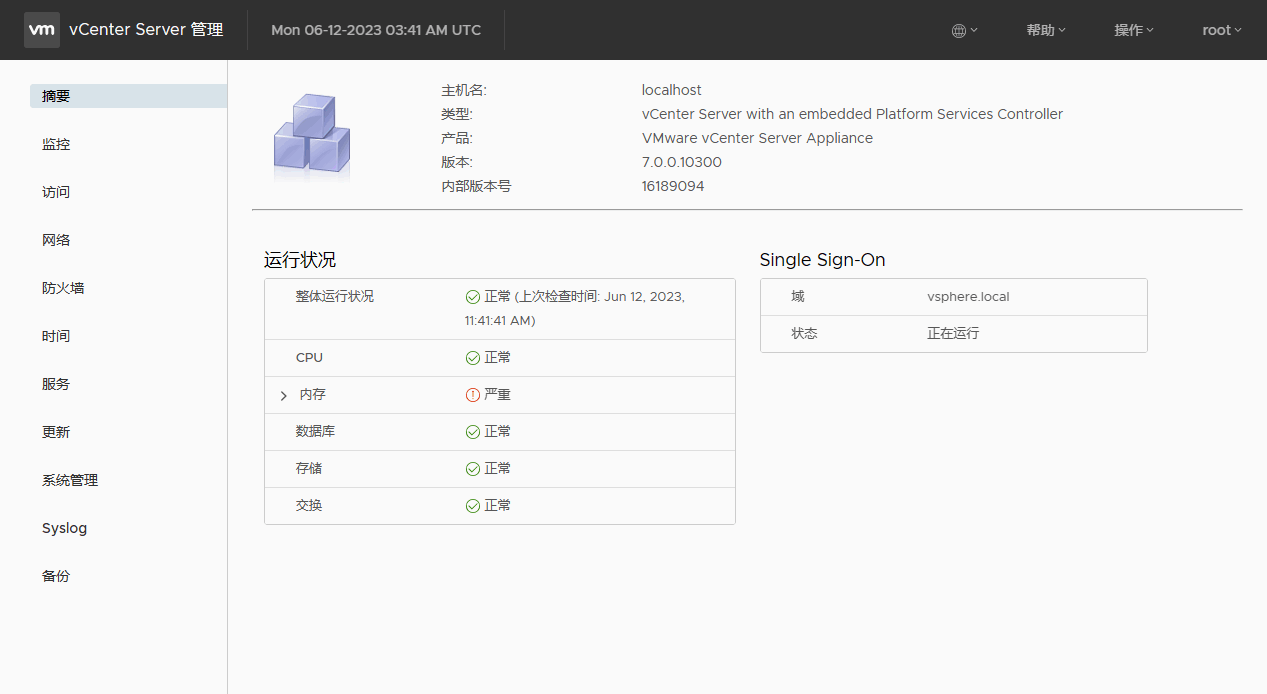Click the vsphere.local domain value
The width and height of the screenshot is (1267, 694).
coord(968,297)
